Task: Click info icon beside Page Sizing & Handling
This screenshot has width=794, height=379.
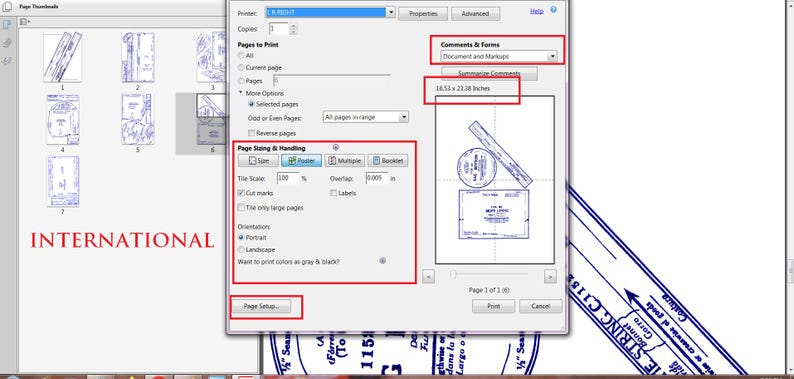Action: (336, 147)
